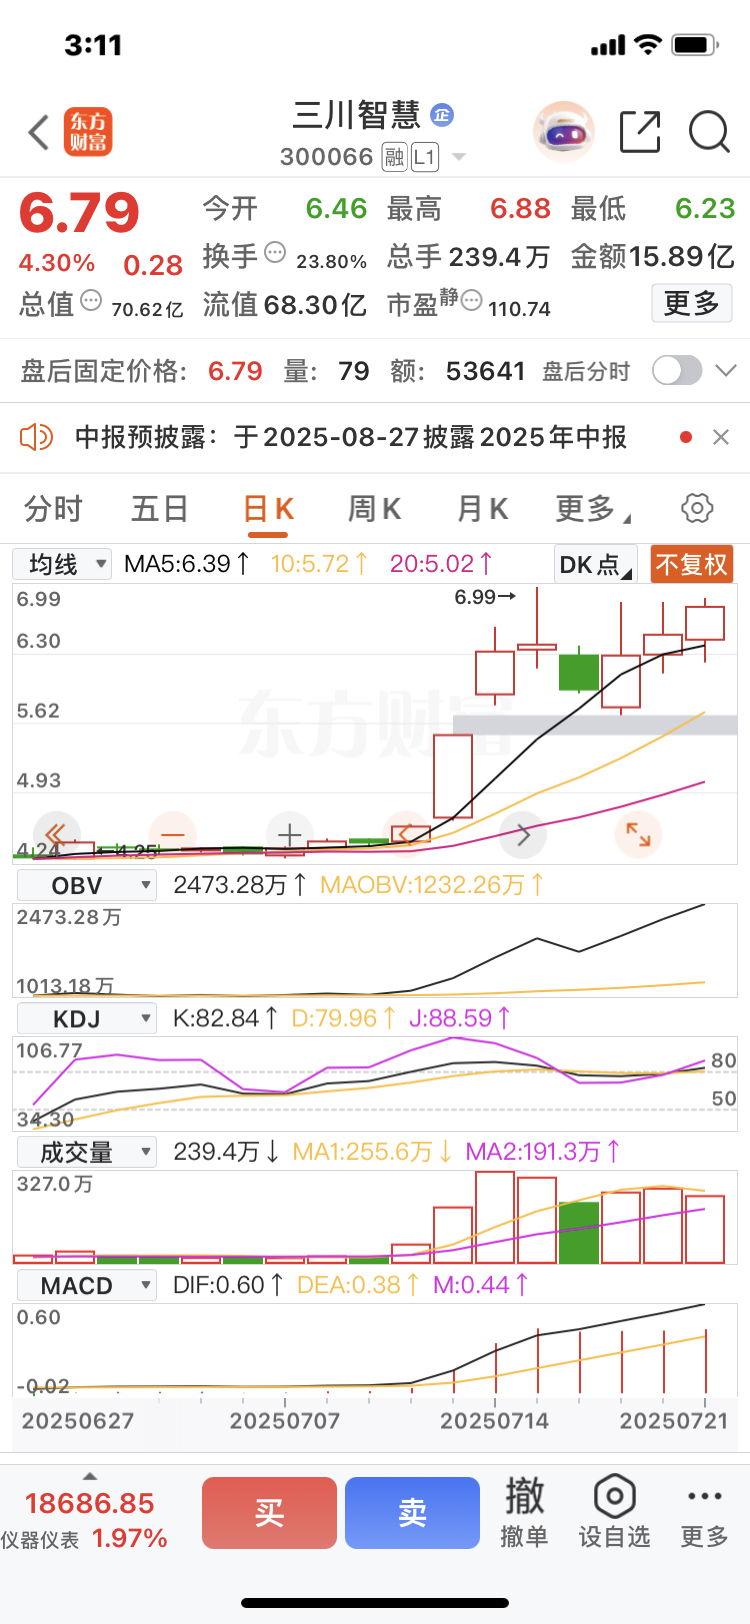
Task: Tap the DIF:0.60 value
Action: 228,1285
